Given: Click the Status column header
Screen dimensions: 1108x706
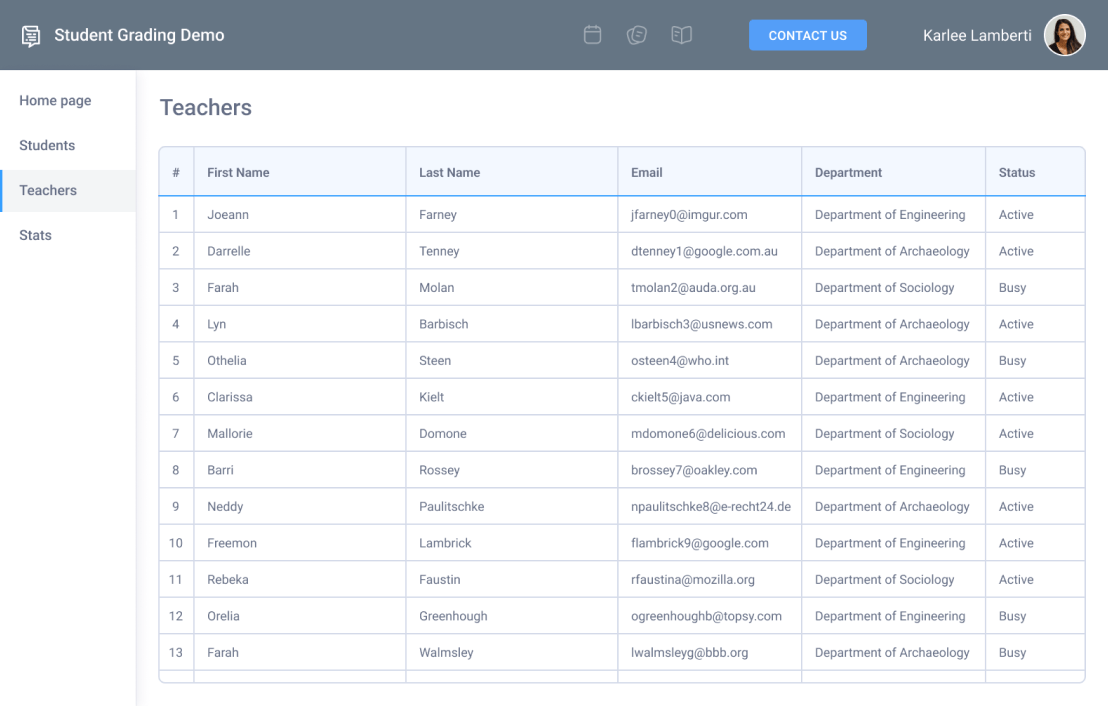Looking at the screenshot, I should (1016, 173).
